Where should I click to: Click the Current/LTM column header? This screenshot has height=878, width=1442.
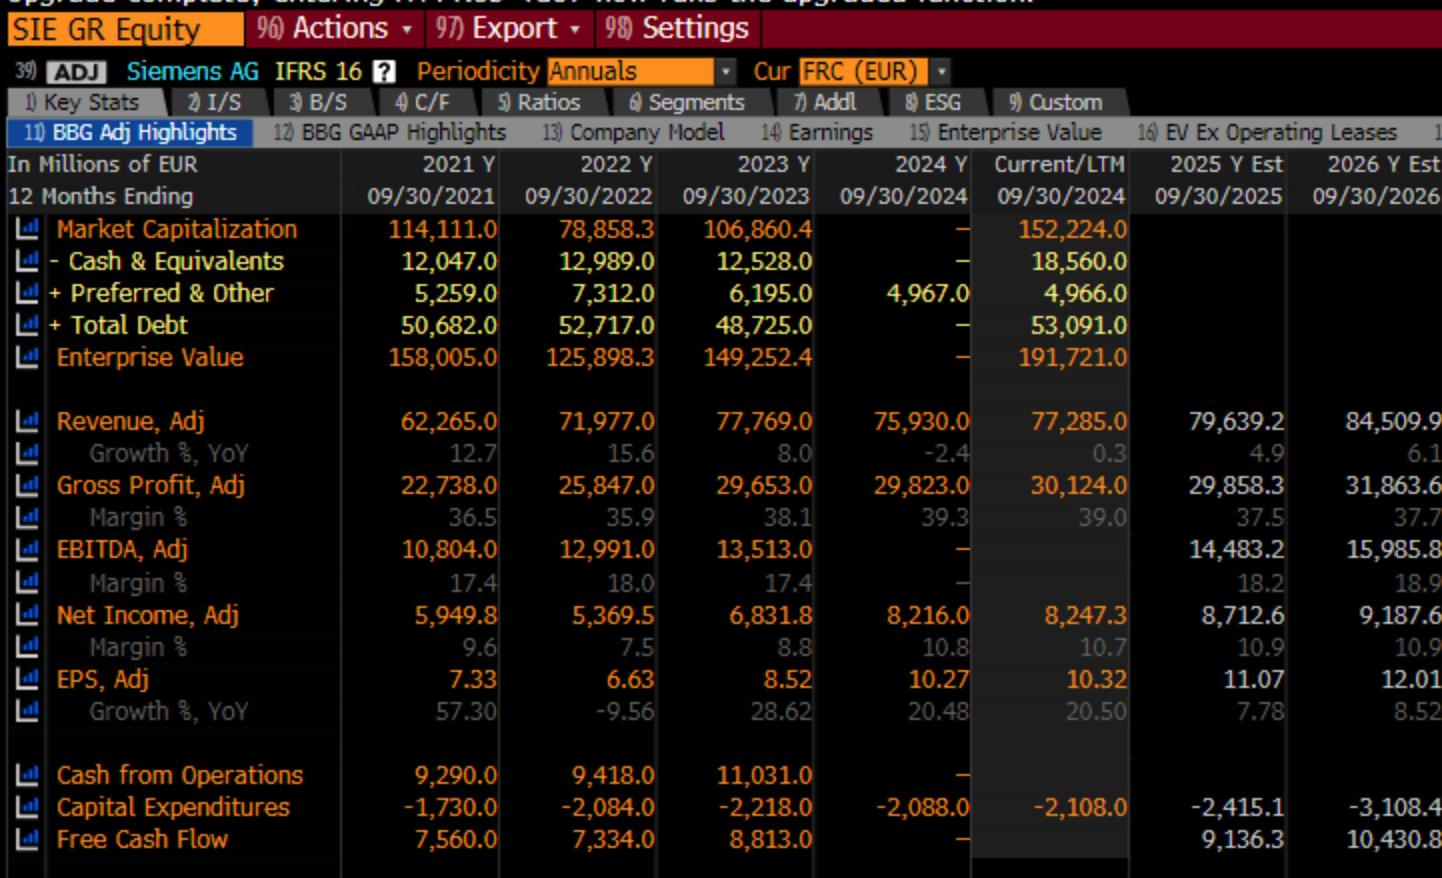(1059, 164)
